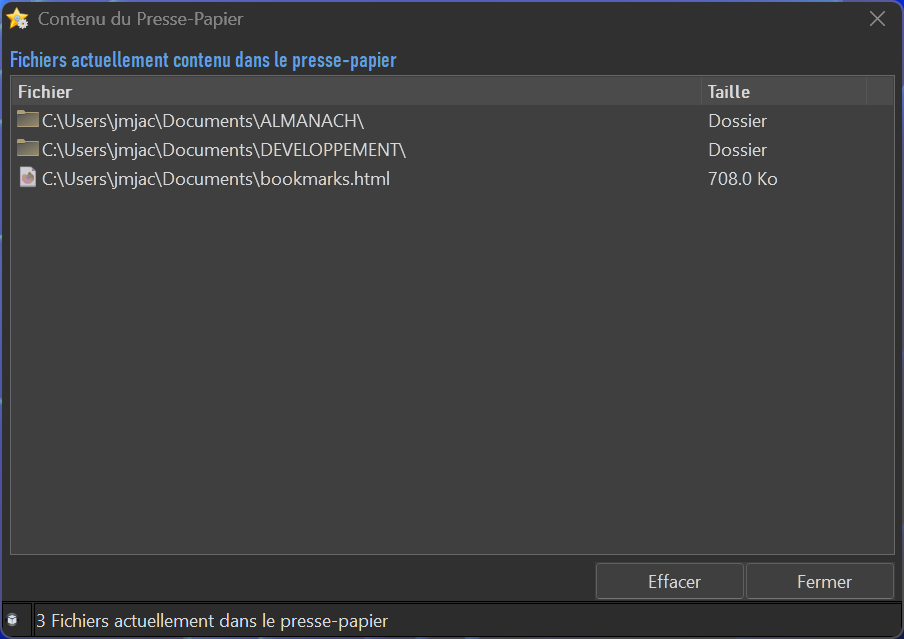The width and height of the screenshot is (904, 639).
Task: Click the star application icon in title bar
Action: coord(17,19)
